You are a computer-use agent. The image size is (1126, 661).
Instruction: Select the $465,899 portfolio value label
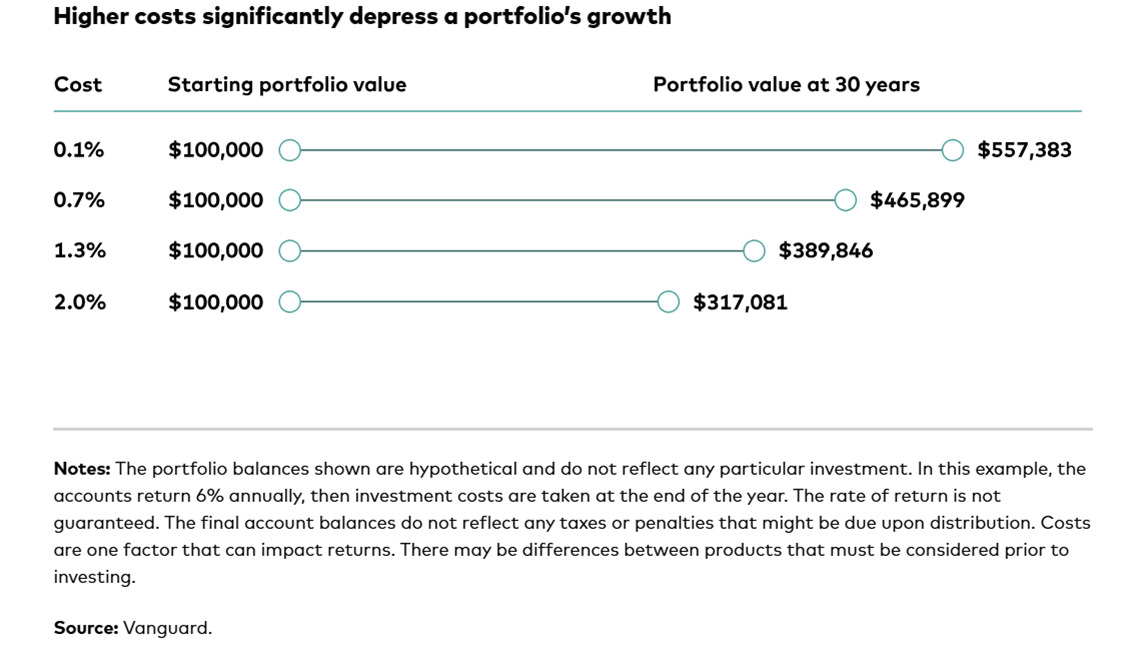coord(917,200)
